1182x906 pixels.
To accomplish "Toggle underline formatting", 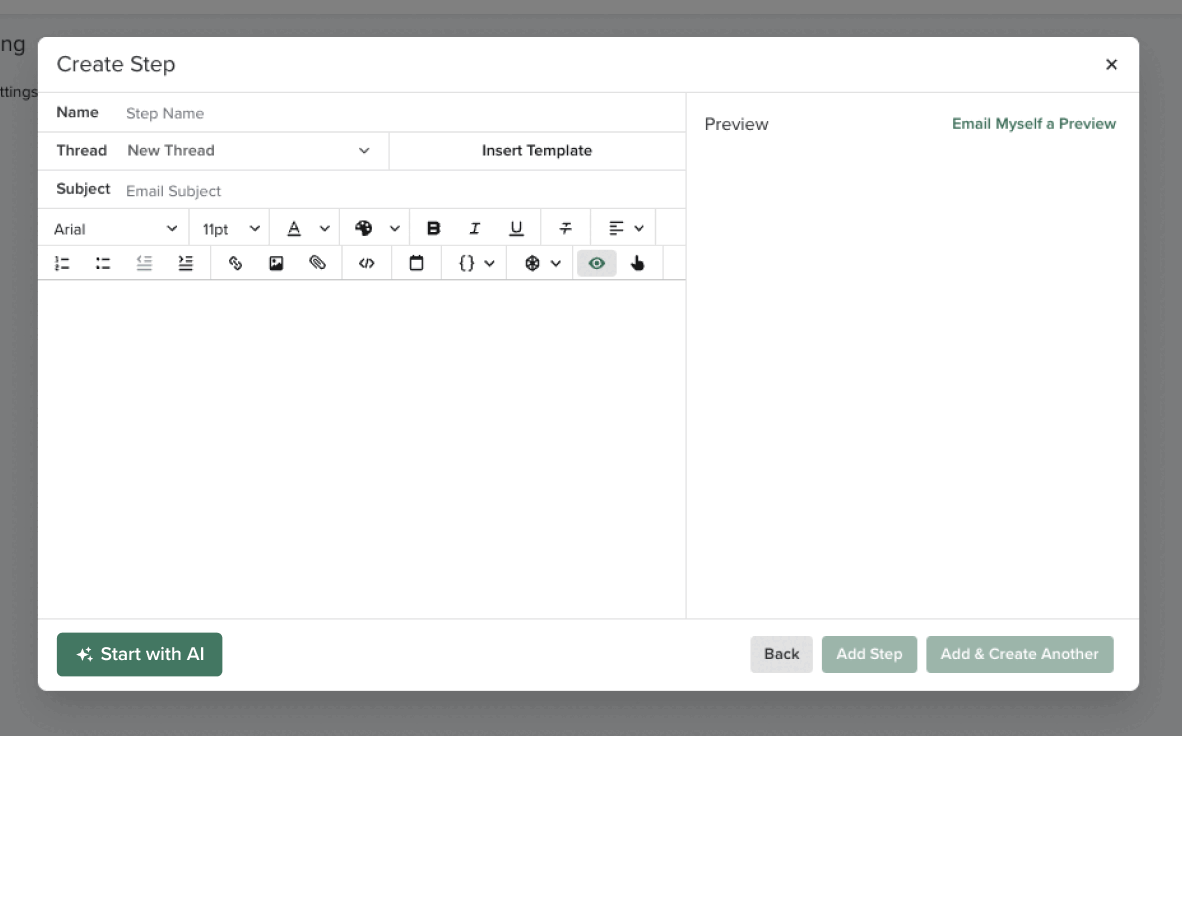I will click(x=516, y=228).
